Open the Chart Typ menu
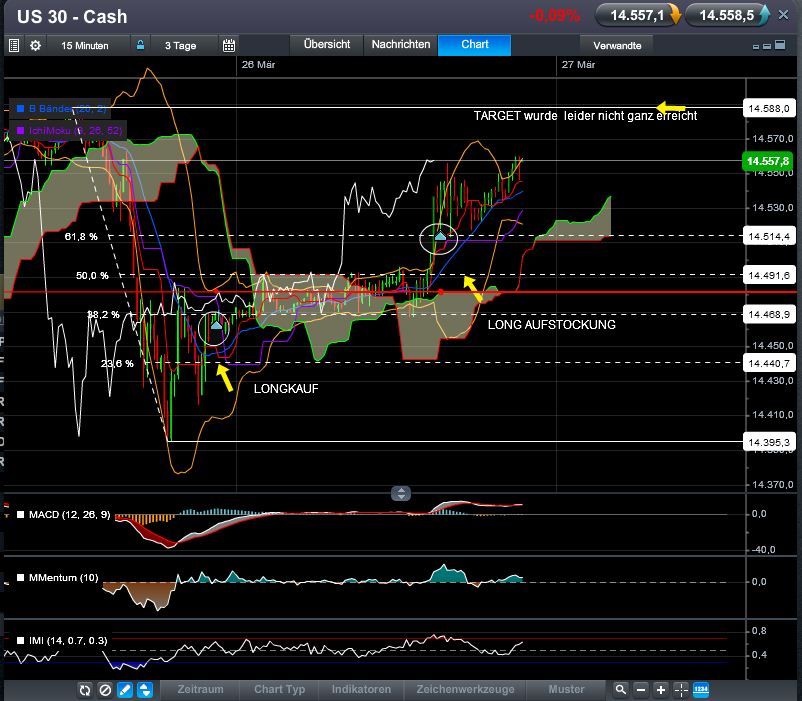 (279, 689)
